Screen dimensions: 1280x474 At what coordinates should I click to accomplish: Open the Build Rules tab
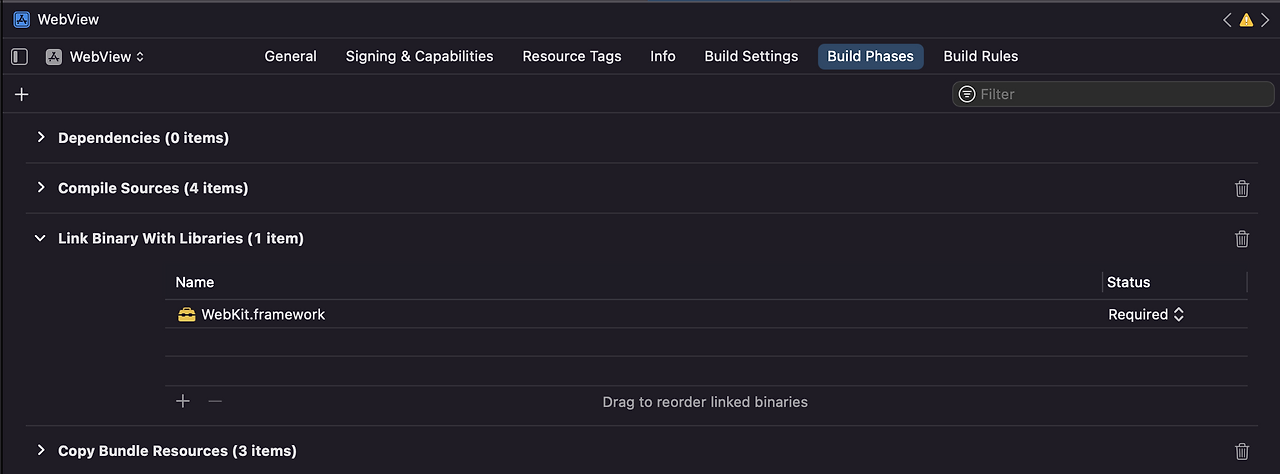pos(981,57)
